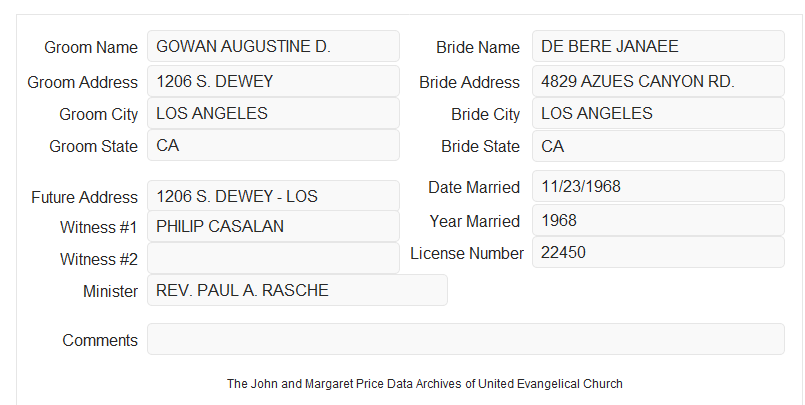Select the empty Comments field
This screenshot has width=805, height=405.
pyautogui.click(x=466, y=339)
